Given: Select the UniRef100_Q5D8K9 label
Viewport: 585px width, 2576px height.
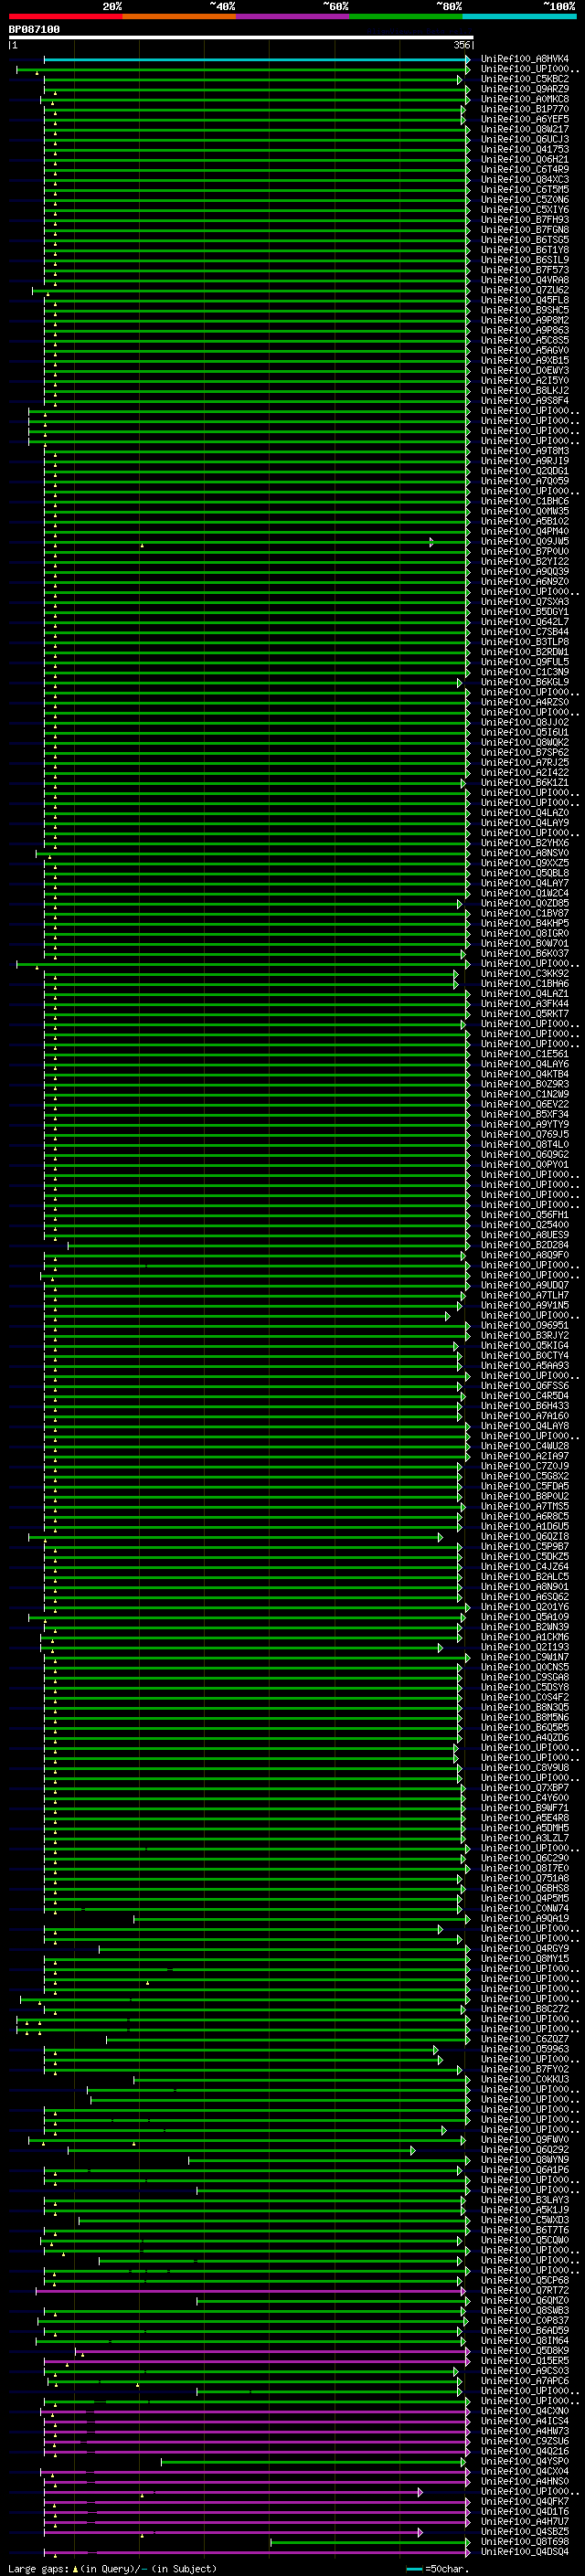Looking at the screenshot, I should tap(525, 2350).
